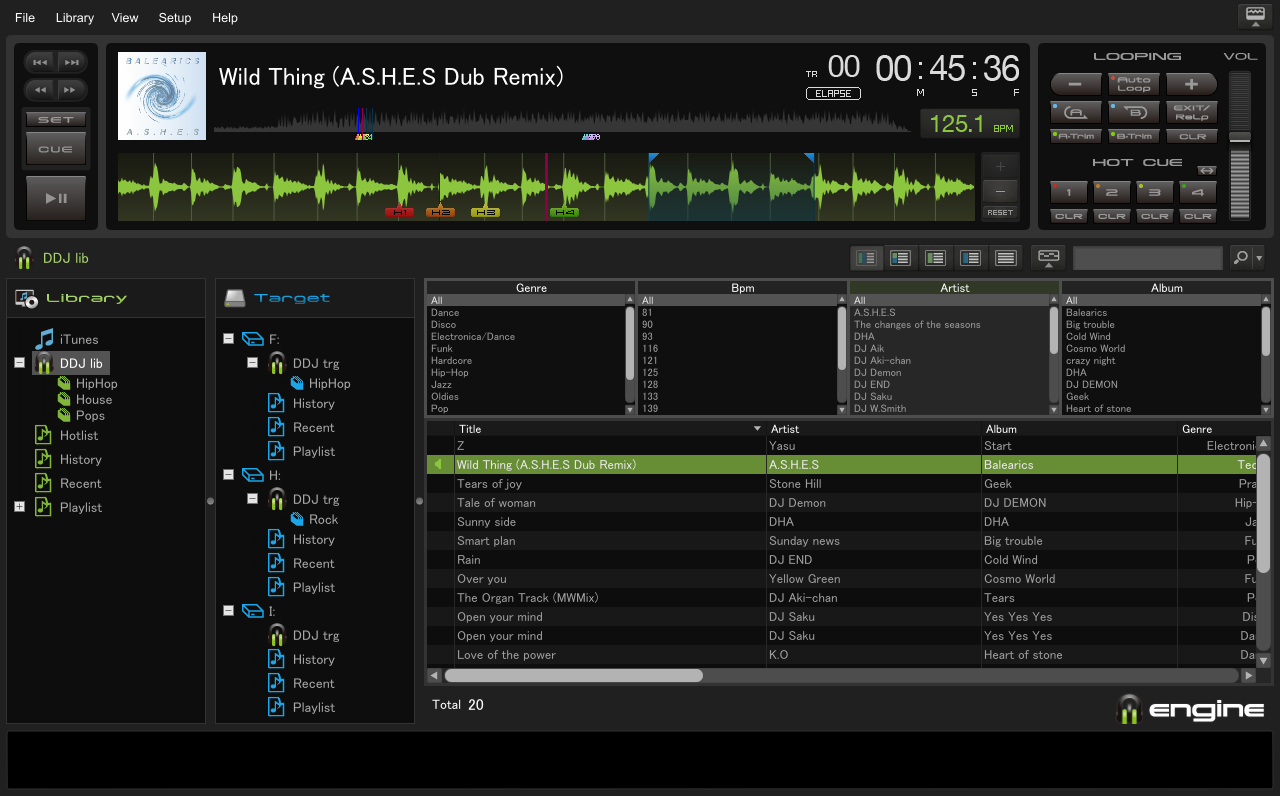The width and height of the screenshot is (1280, 796).
Task: Double the loop with the plus button
Action: pos(1192,85)
